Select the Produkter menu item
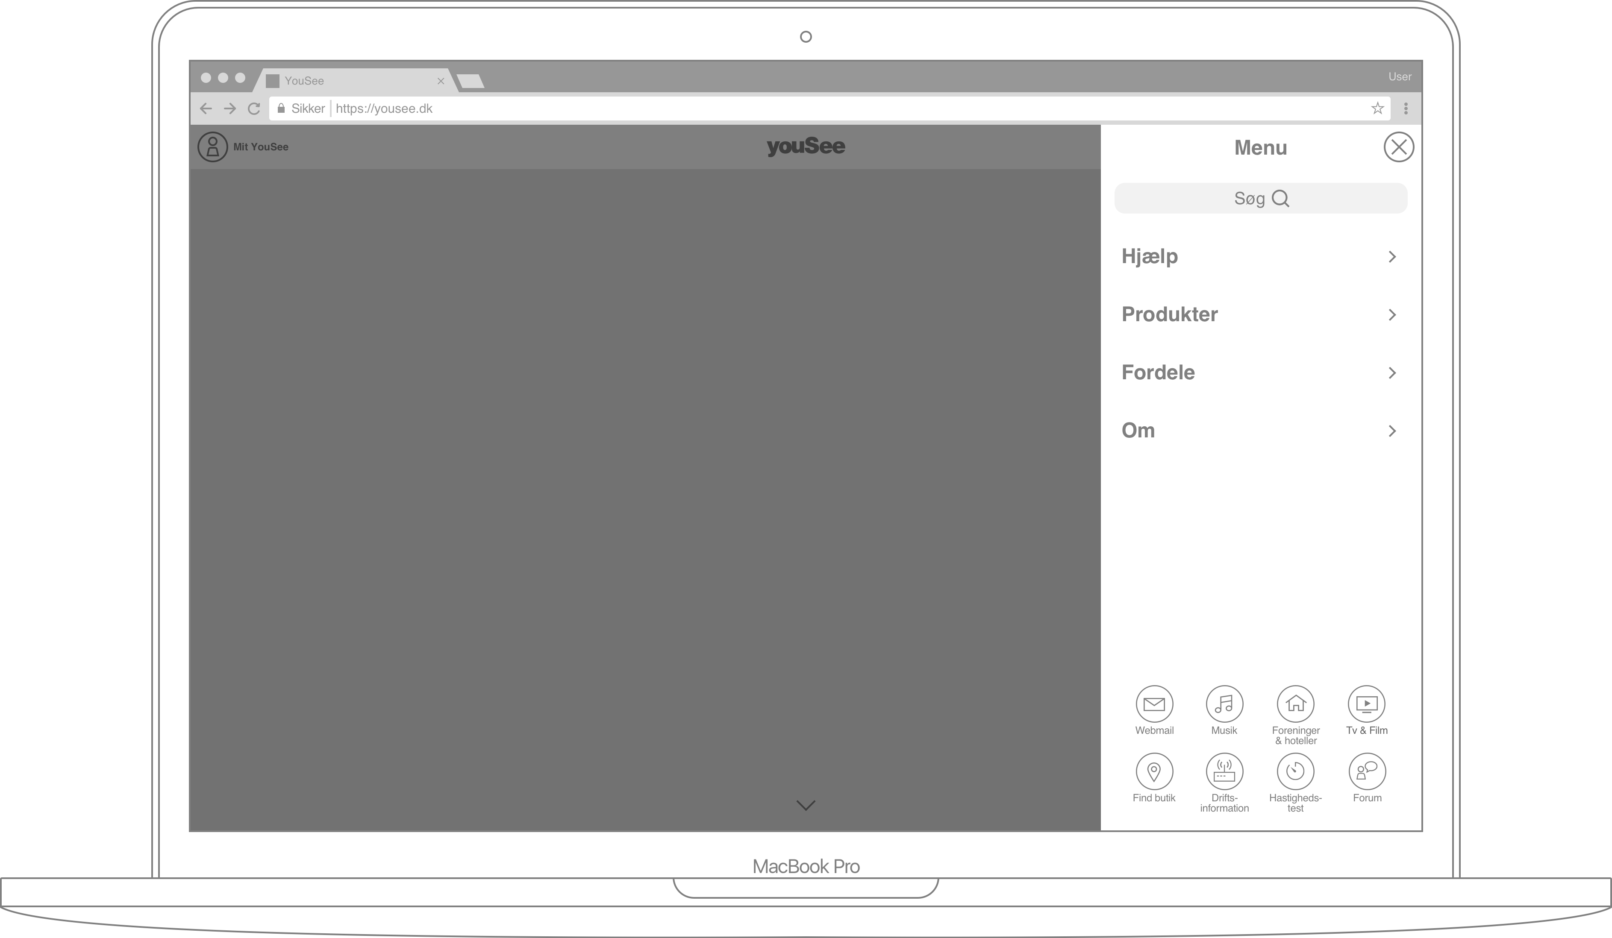Screen dimensions: 1612x938 click(1260, 315)
